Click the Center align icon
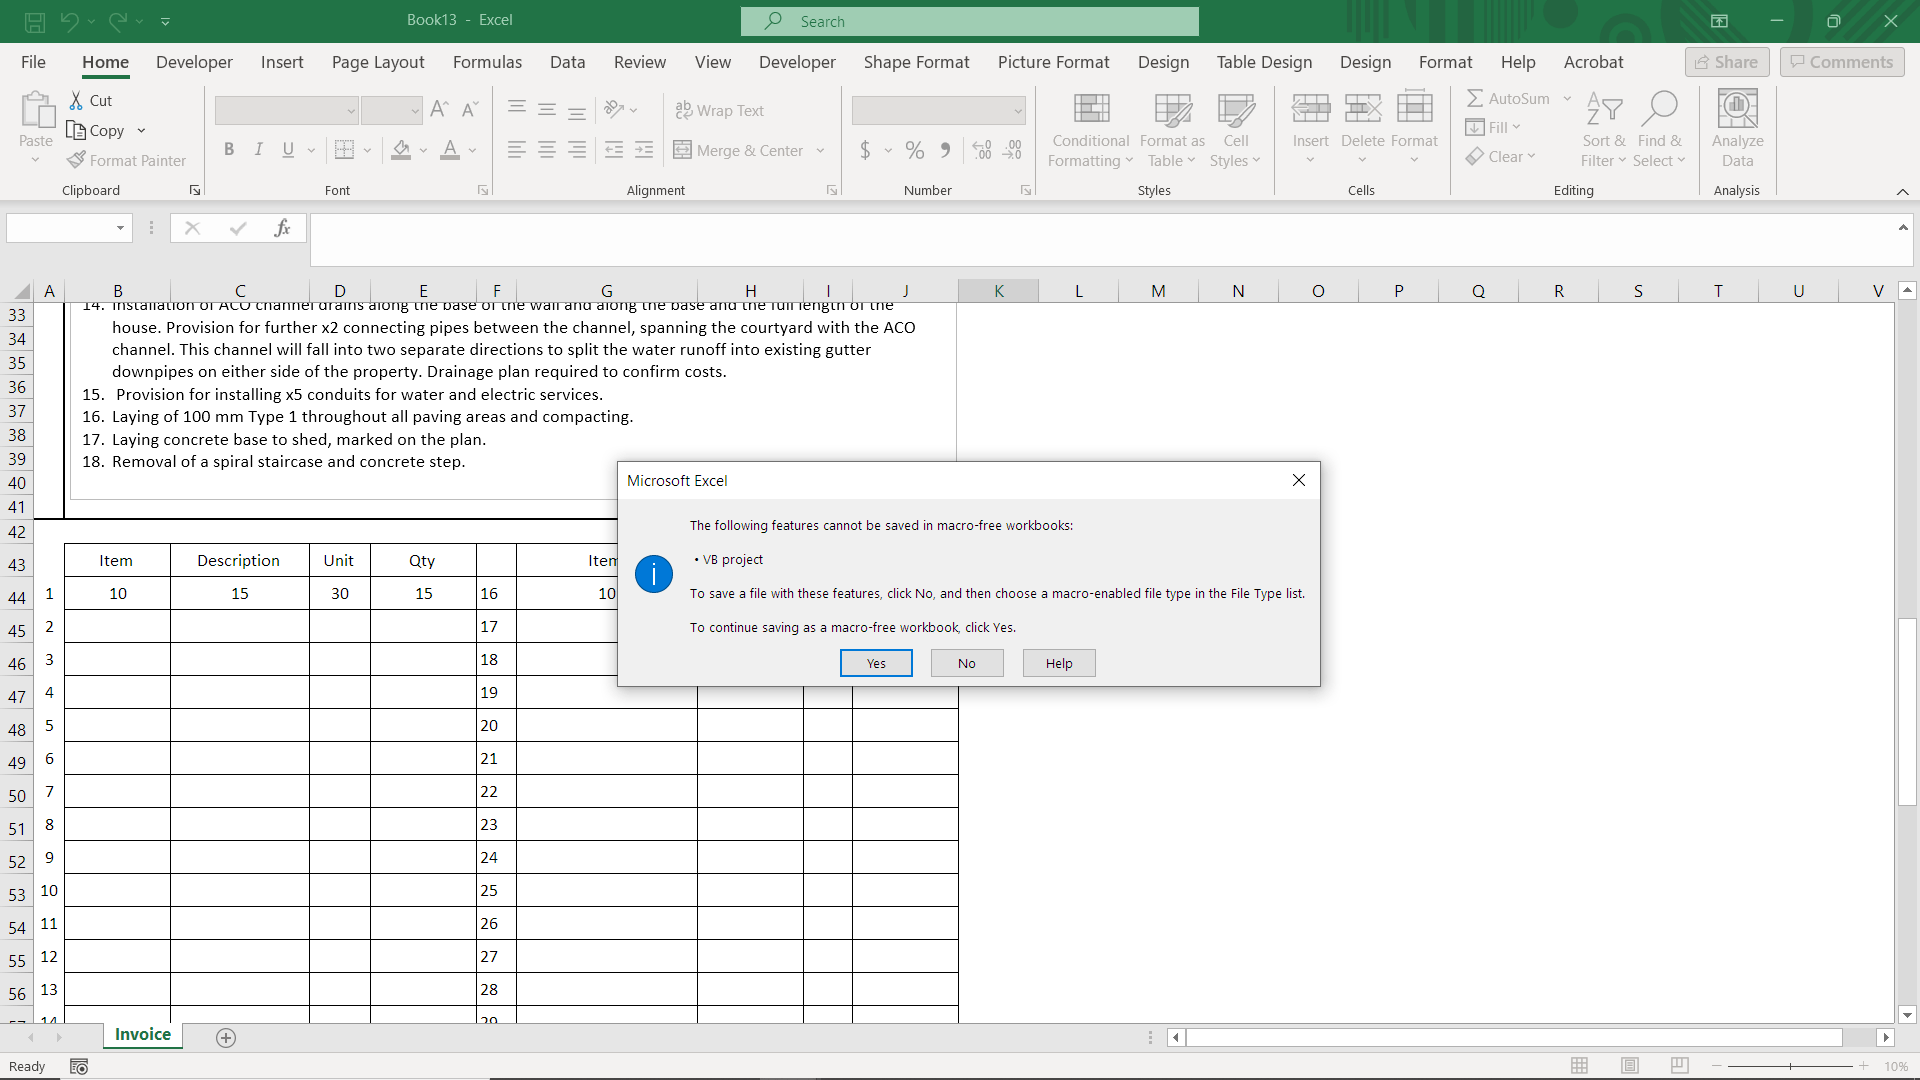 point(547,150)
